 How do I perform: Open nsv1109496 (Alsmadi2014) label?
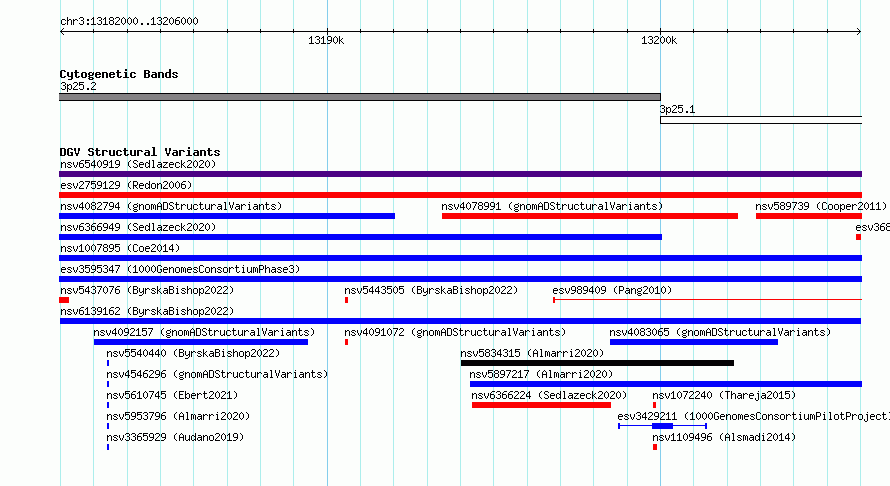coord(724,437)
